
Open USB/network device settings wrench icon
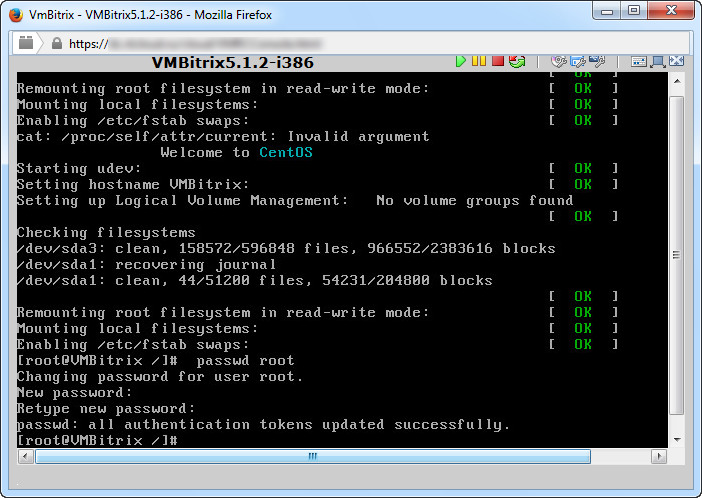(597, 61)
